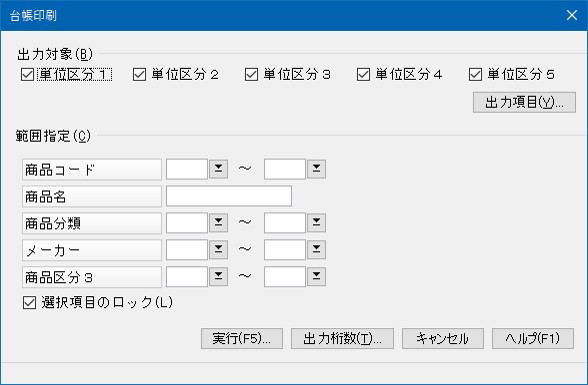Expand 商品分類 end value dropdown
588x385 pixels.
pyautogui.click(x=316, y=223)
